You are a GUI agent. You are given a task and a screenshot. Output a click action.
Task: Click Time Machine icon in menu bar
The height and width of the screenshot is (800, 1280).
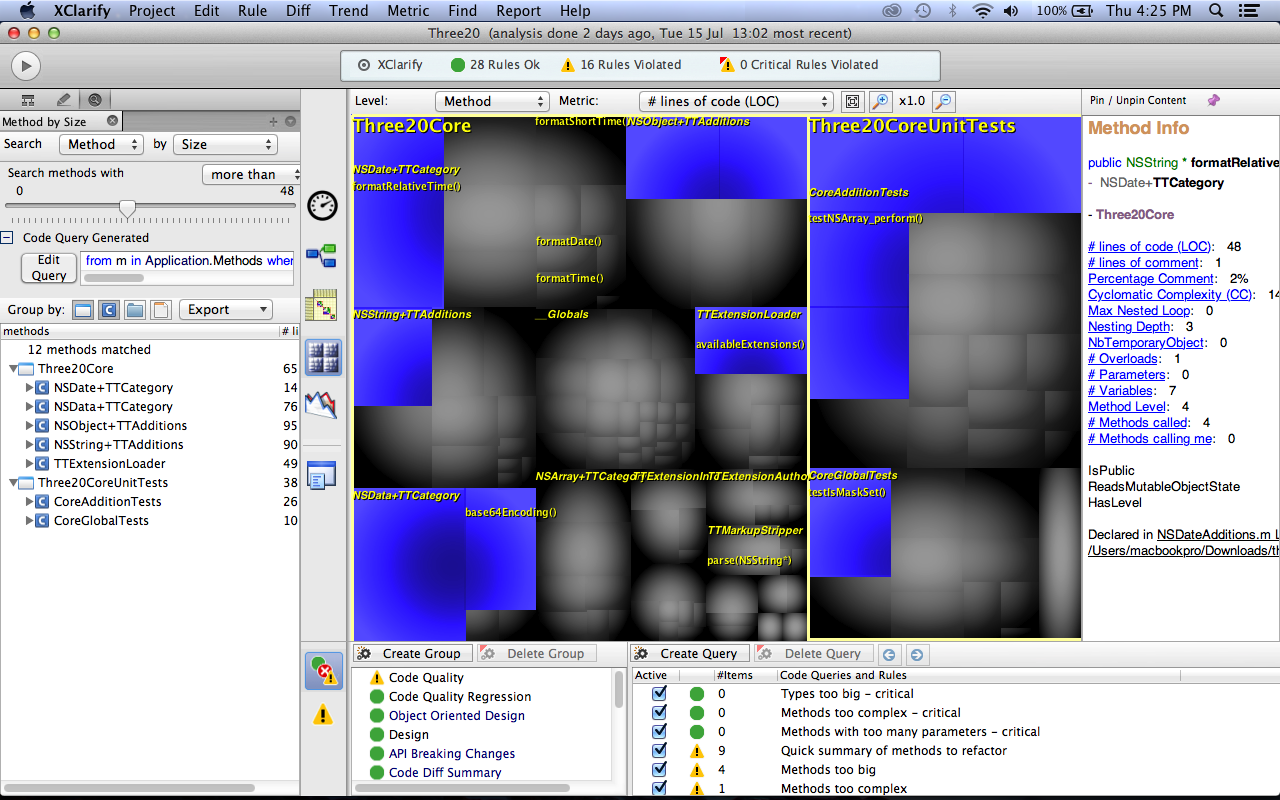click(922, 11)
